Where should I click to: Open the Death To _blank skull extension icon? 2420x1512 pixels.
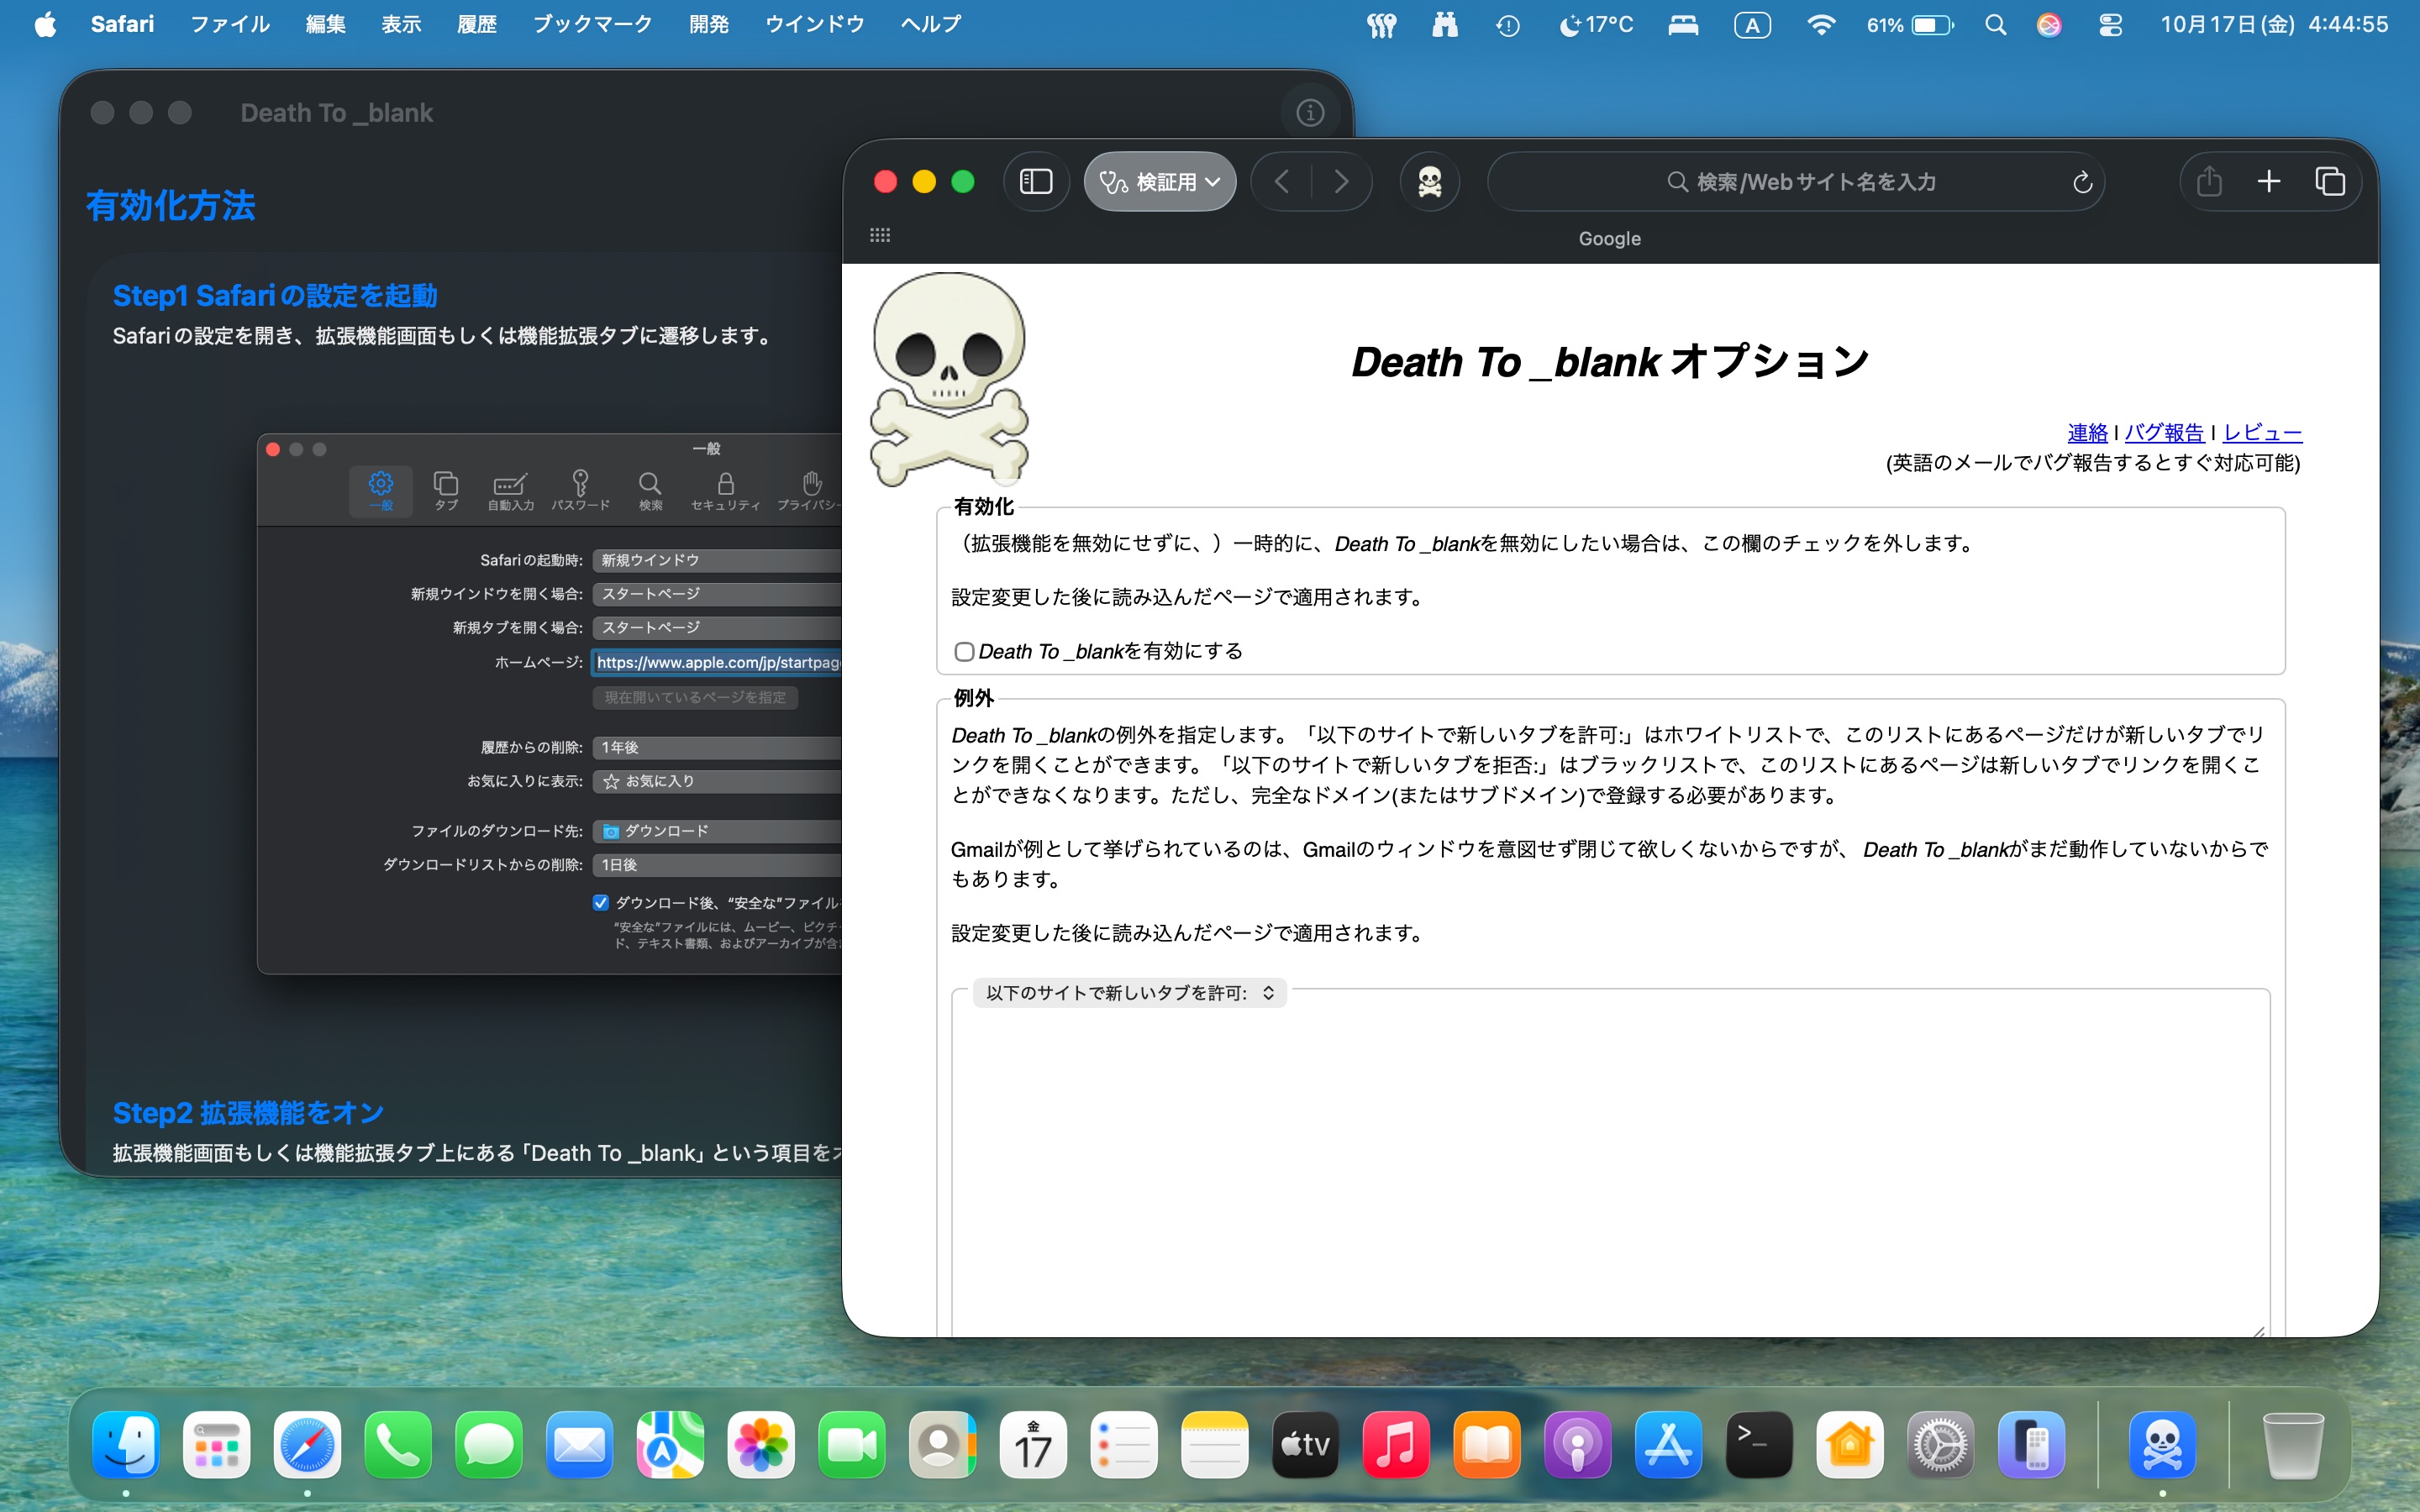(x=1430, y=181)
